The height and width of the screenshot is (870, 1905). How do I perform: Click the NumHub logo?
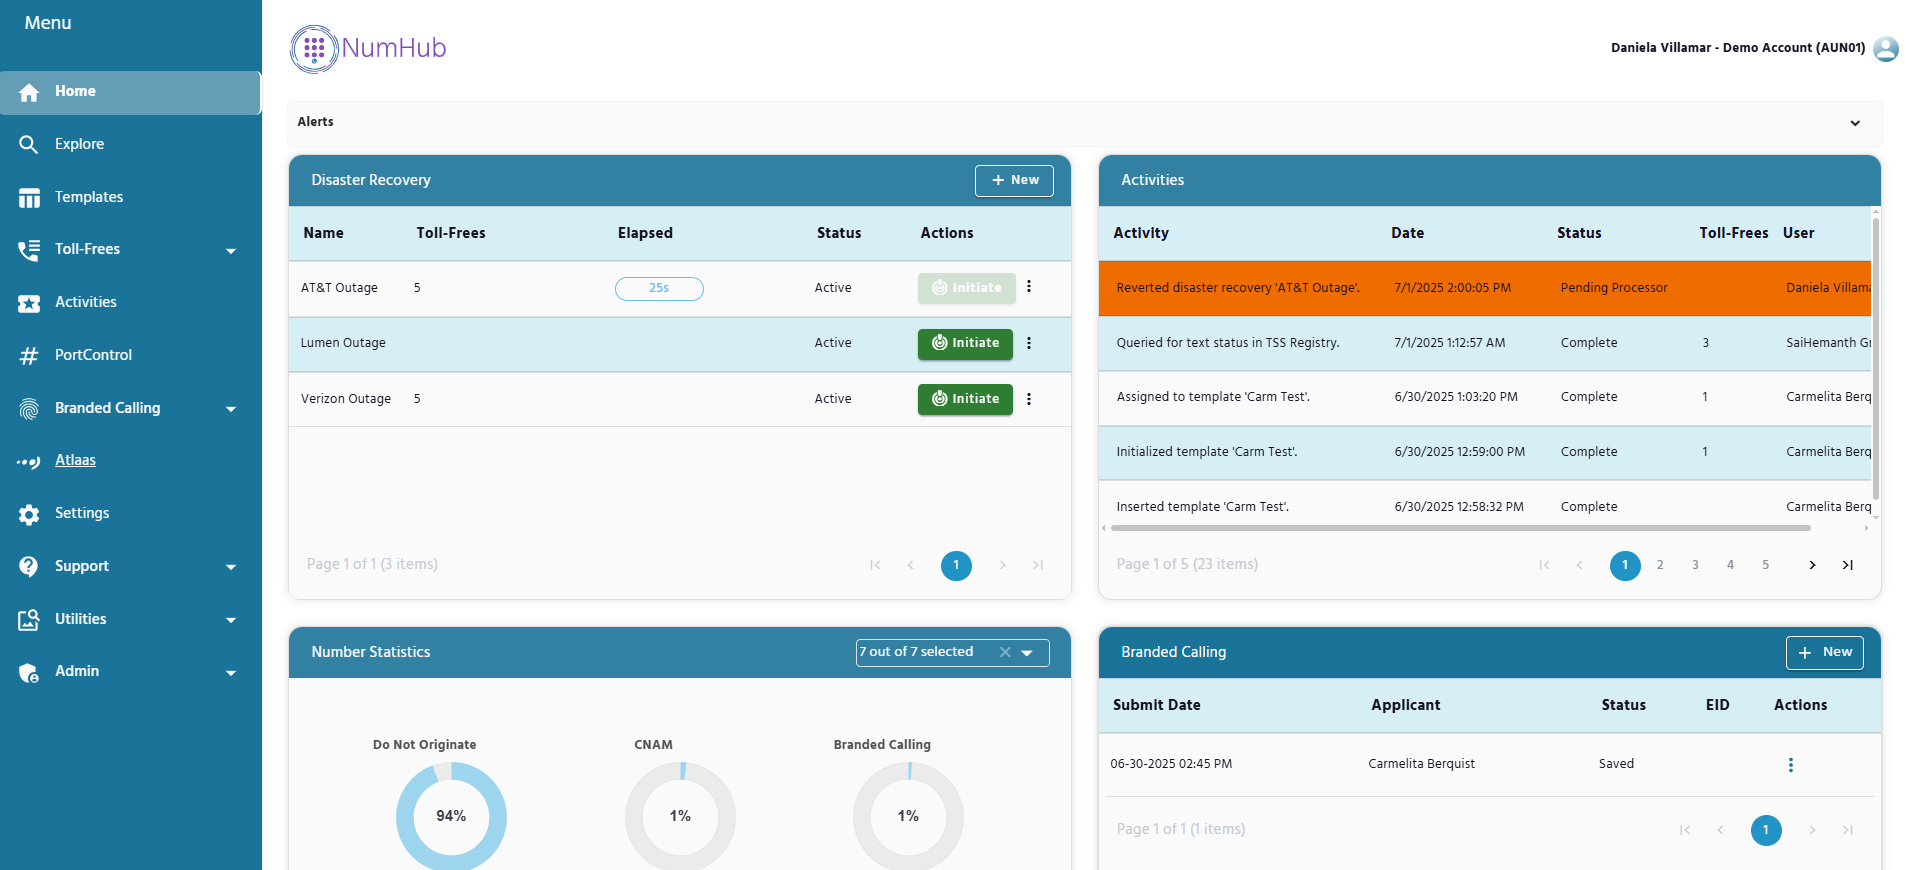pos(368,48)
